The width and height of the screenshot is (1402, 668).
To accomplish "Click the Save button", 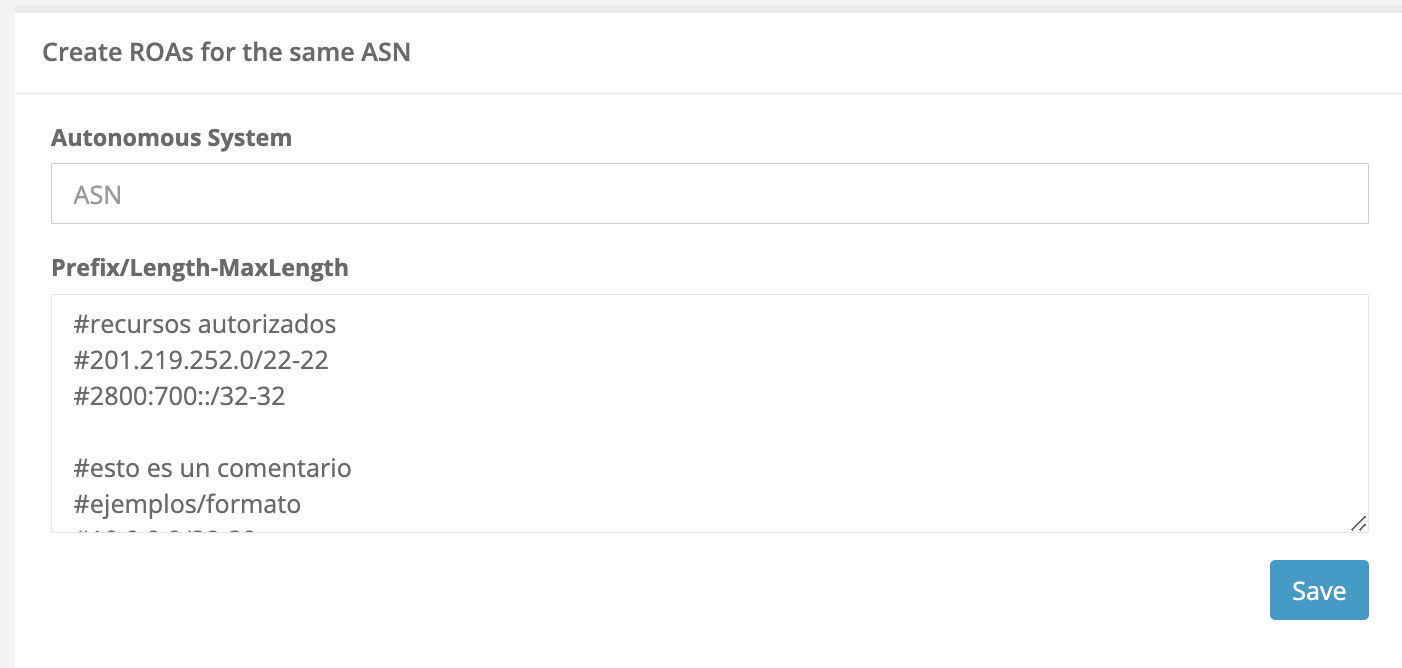I will click(x=1318, y=590).
